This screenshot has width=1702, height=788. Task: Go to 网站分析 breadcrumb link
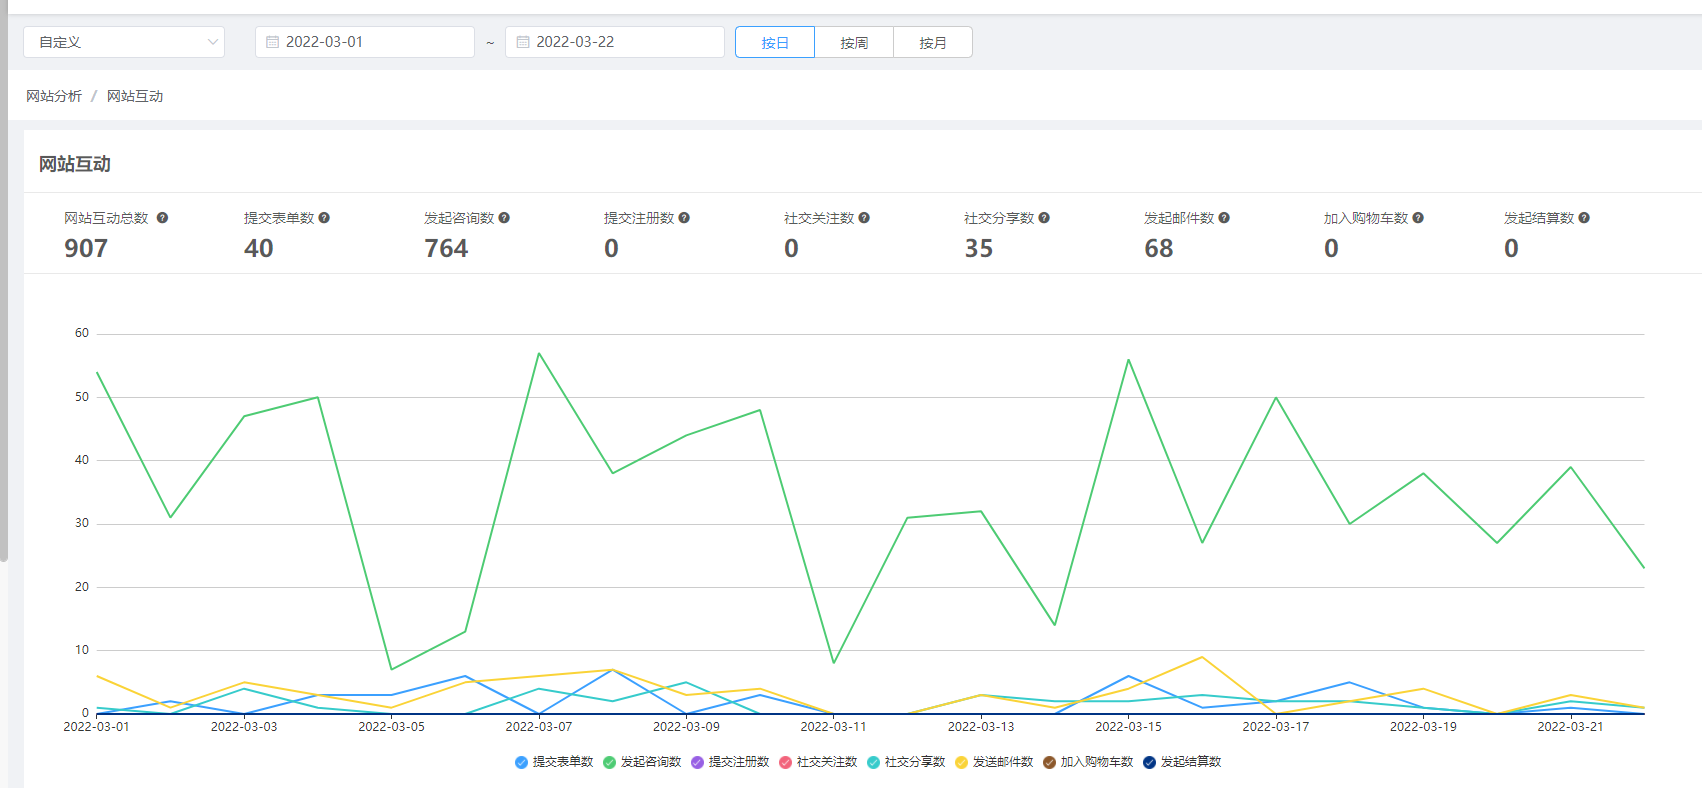pos(54,96)
